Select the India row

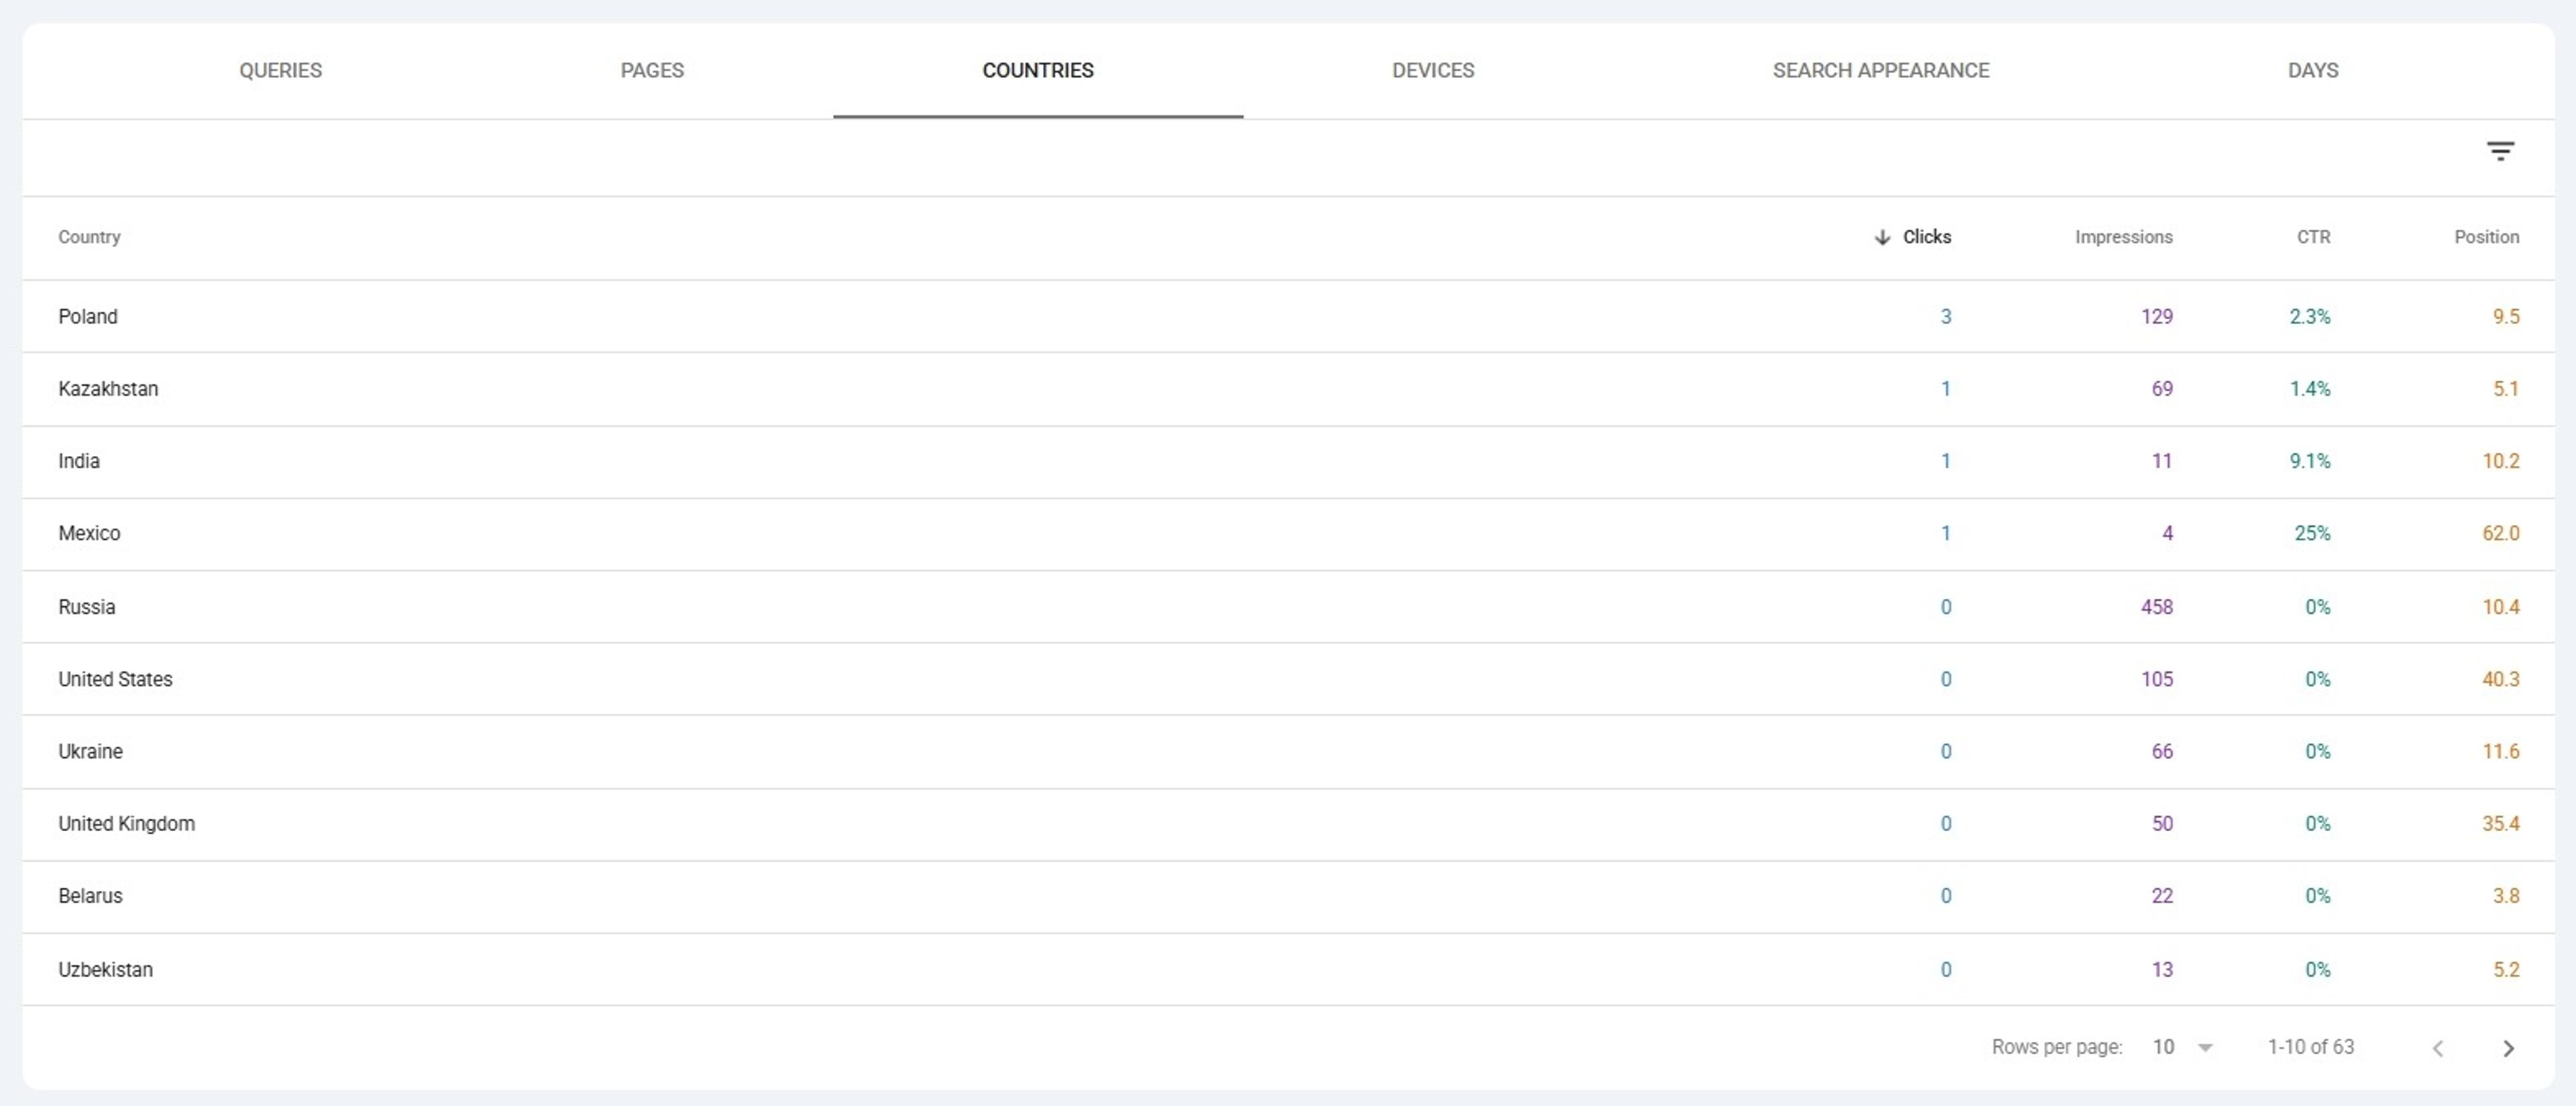1288,462
